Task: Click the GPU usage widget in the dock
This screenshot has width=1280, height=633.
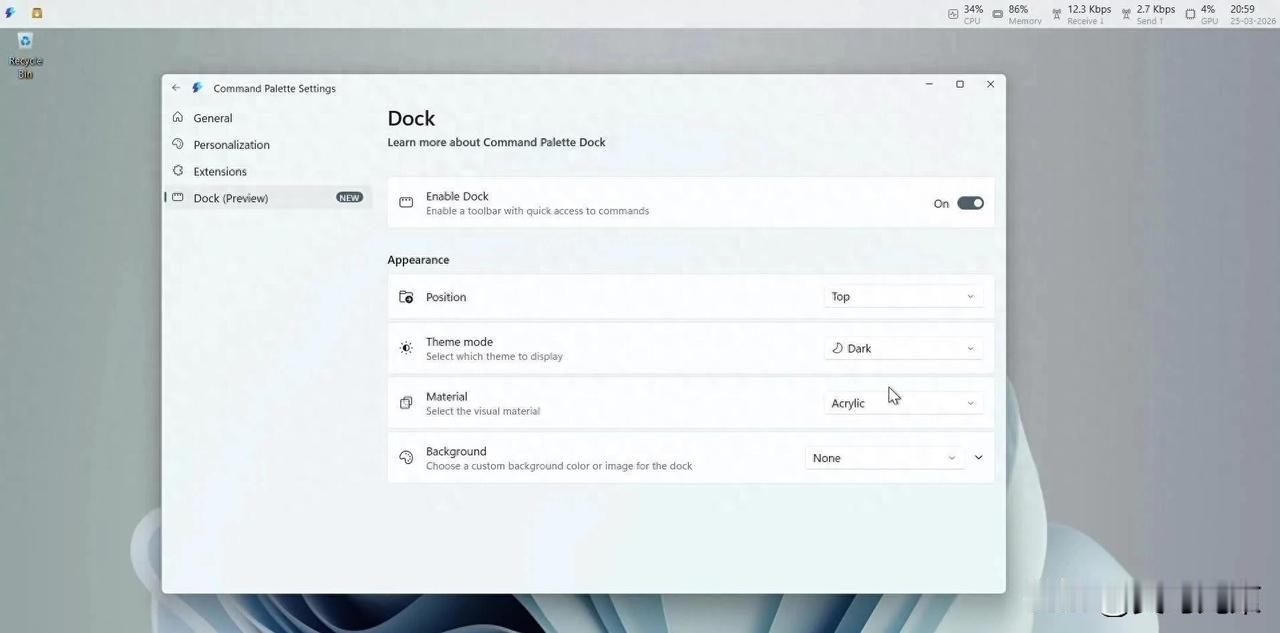Action: click(1201, 14)
